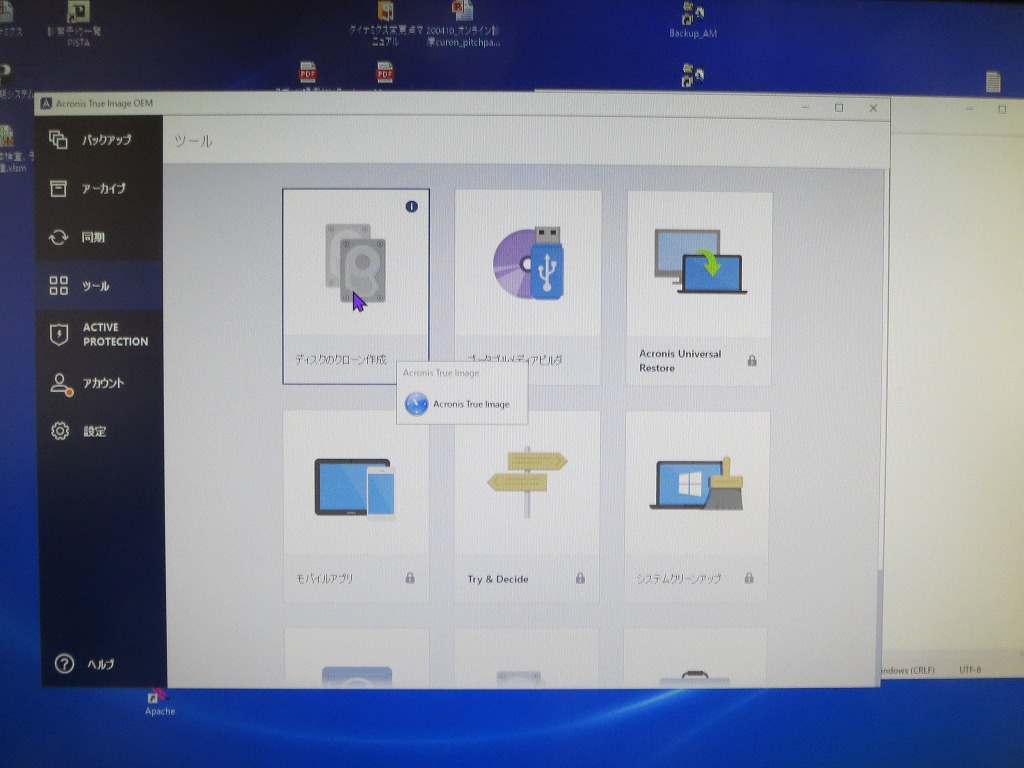Screen dimensions: 1024x768
Task: Click the lock icon on Universal Restore
Action: pyautogui.click(x=752, y=360)
